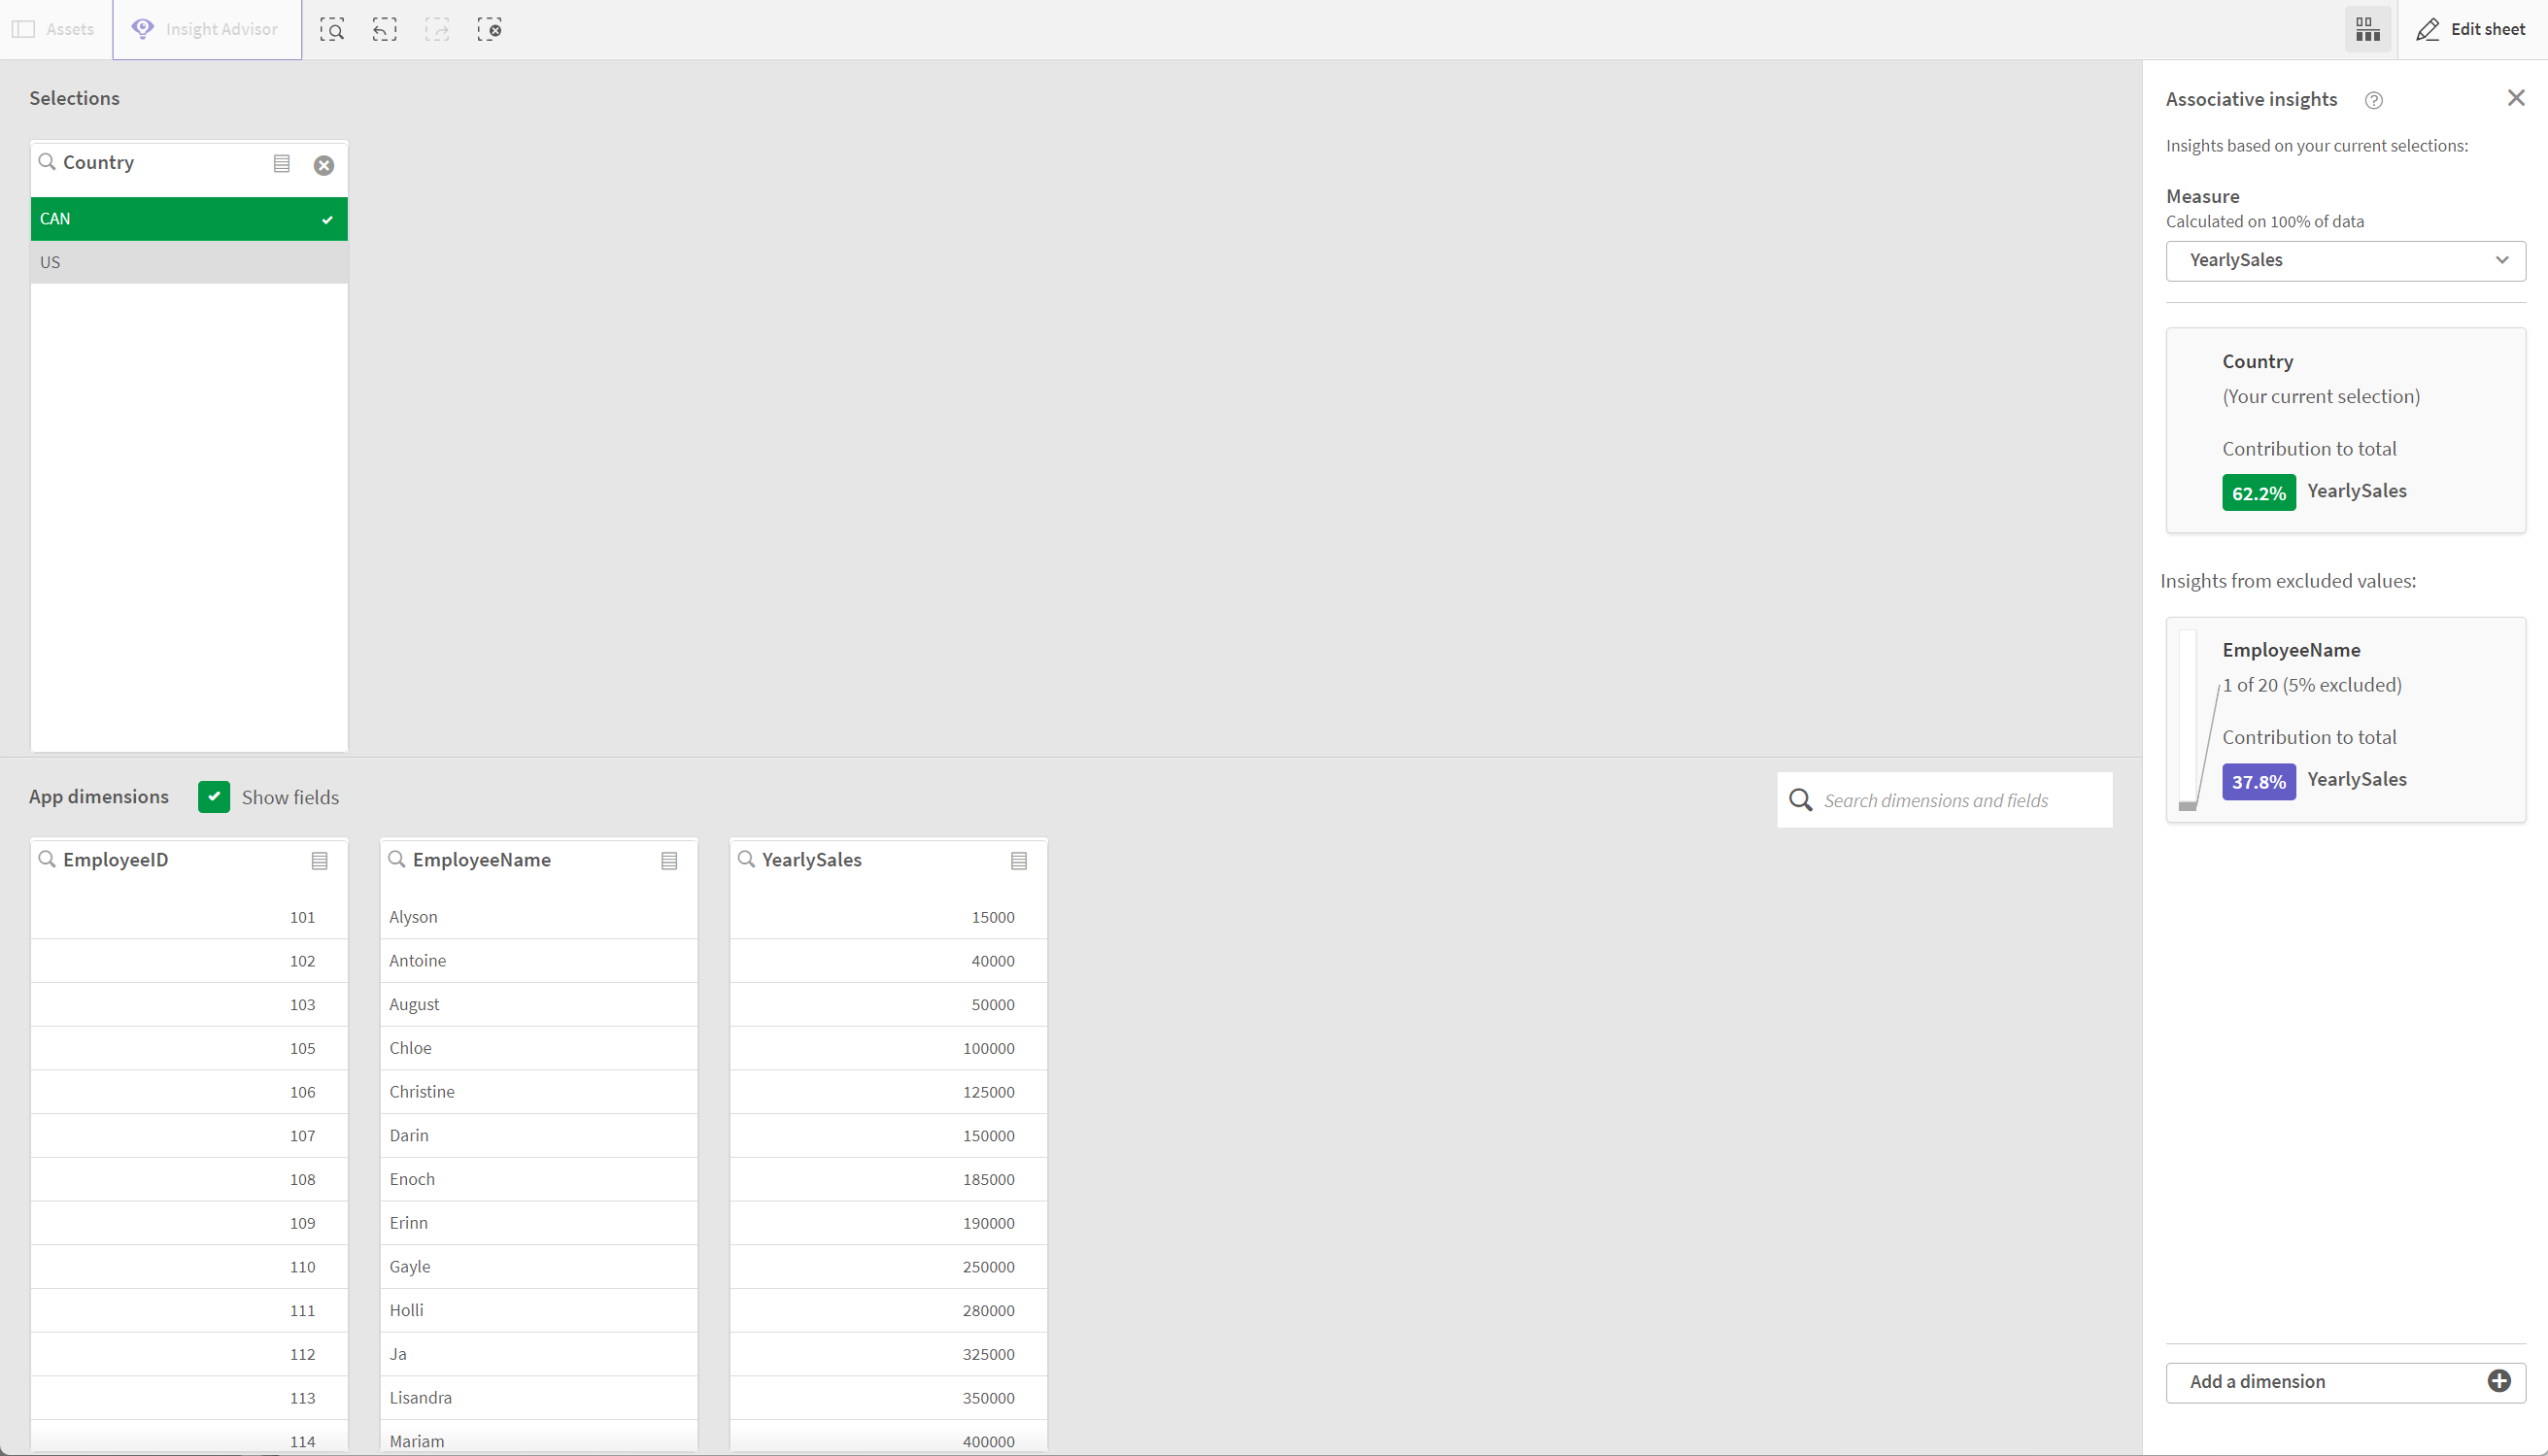Click the list view icon for Country filter
This screenshot has height=1456, width=2548.
click(282, 161)
